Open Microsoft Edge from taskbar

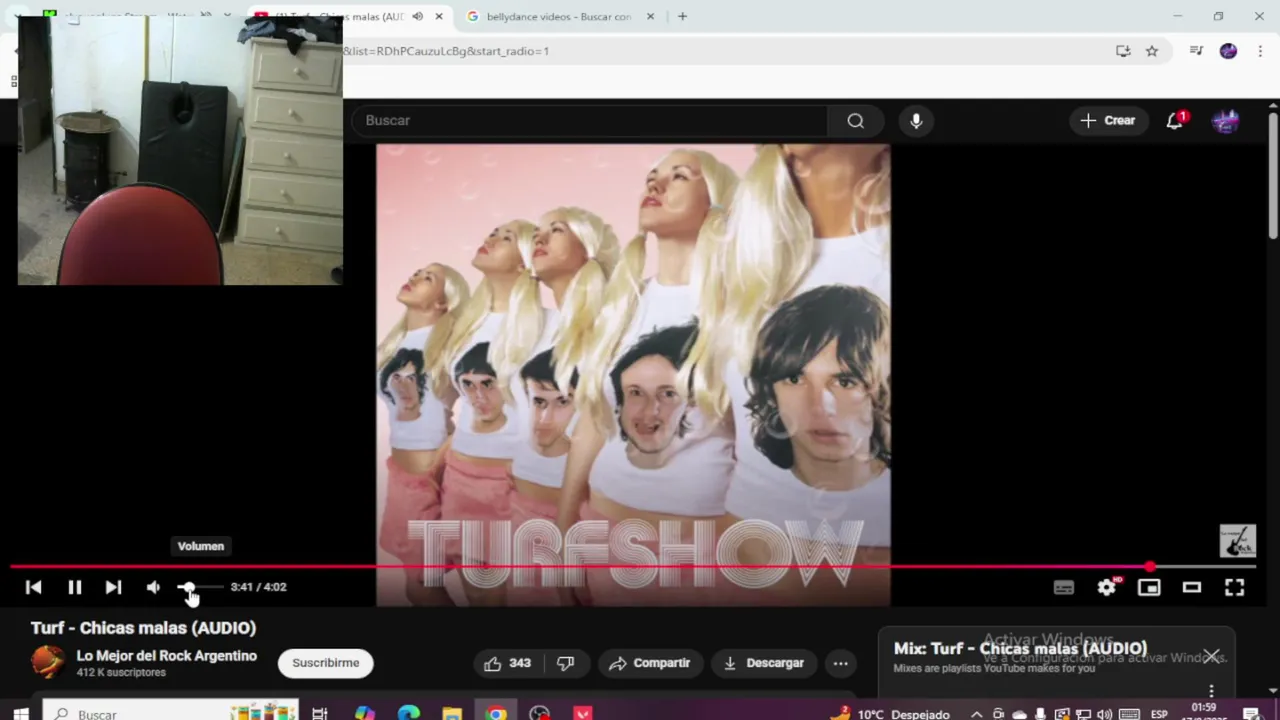tap(408, 714)
